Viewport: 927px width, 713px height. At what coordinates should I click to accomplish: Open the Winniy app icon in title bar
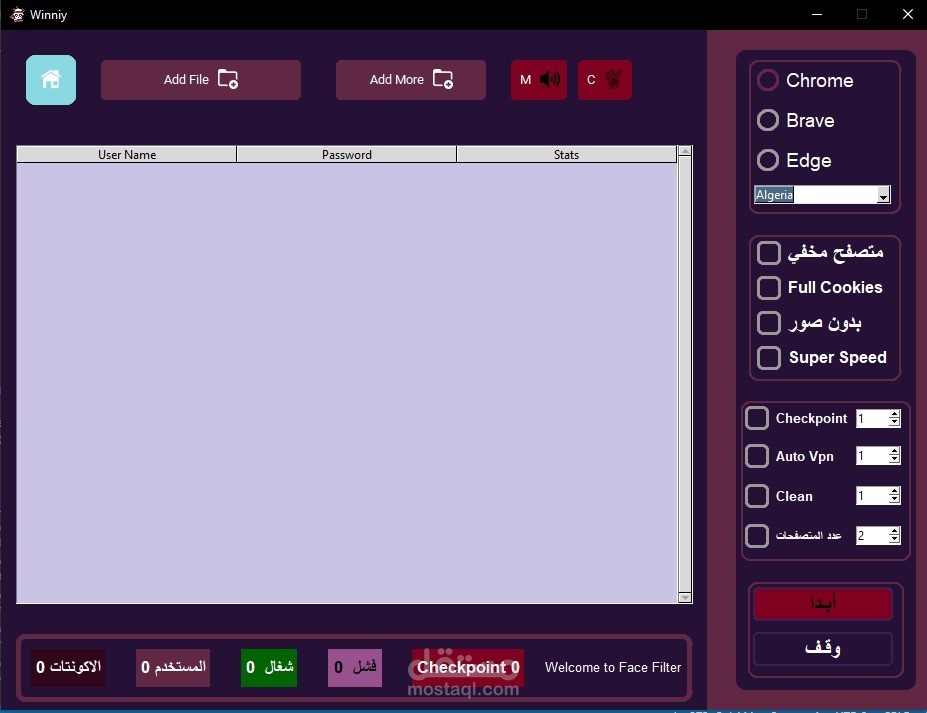(17, 14)
